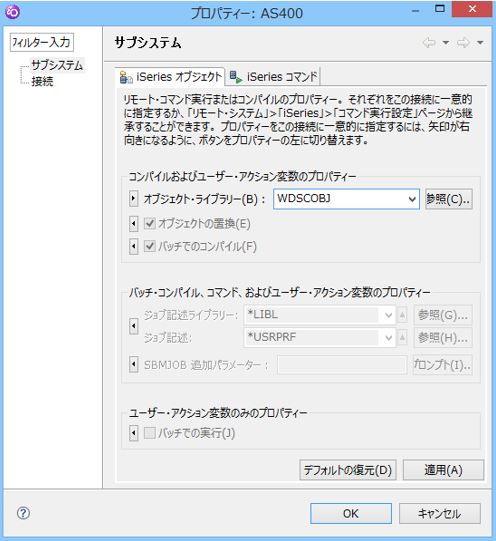Open the WDSCOBJ library dropdown
The height and width of the screenshot is (541, 496).
[412, 199]
